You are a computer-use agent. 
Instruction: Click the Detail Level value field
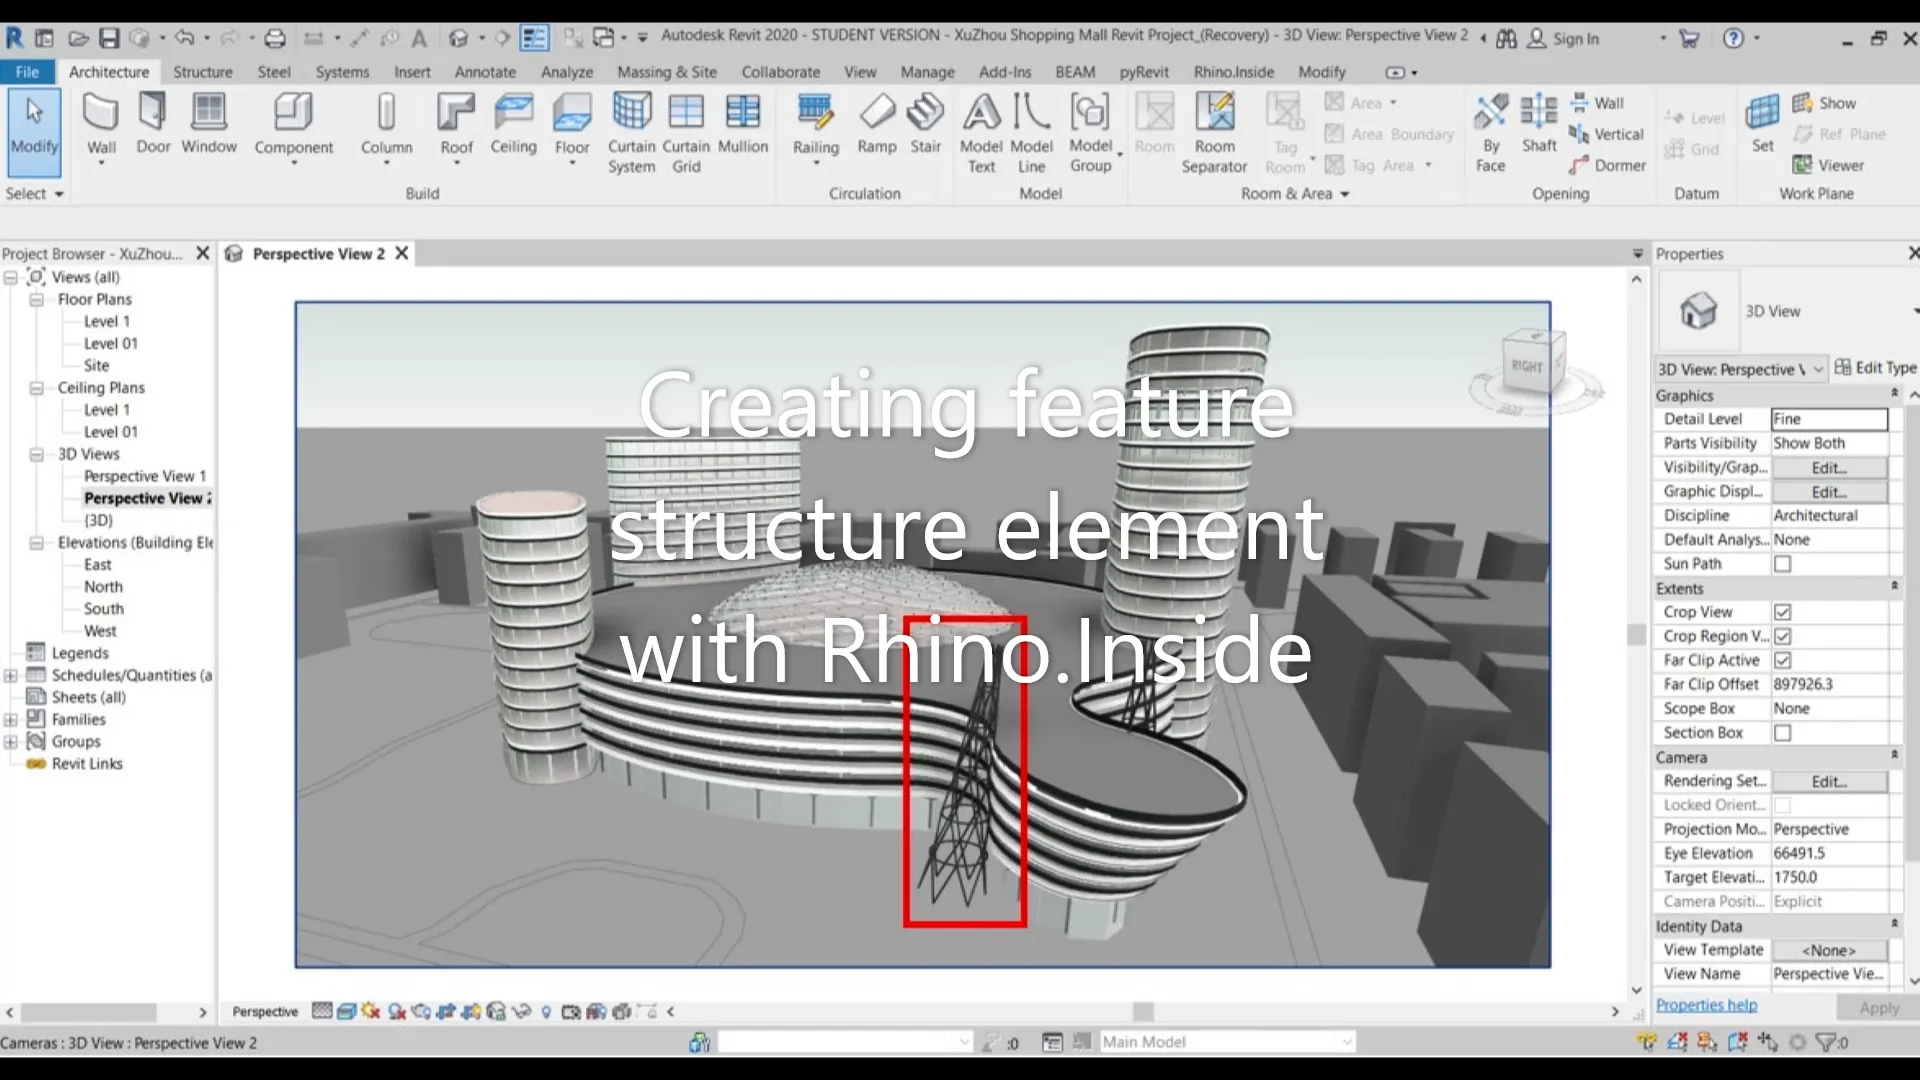1829,419
